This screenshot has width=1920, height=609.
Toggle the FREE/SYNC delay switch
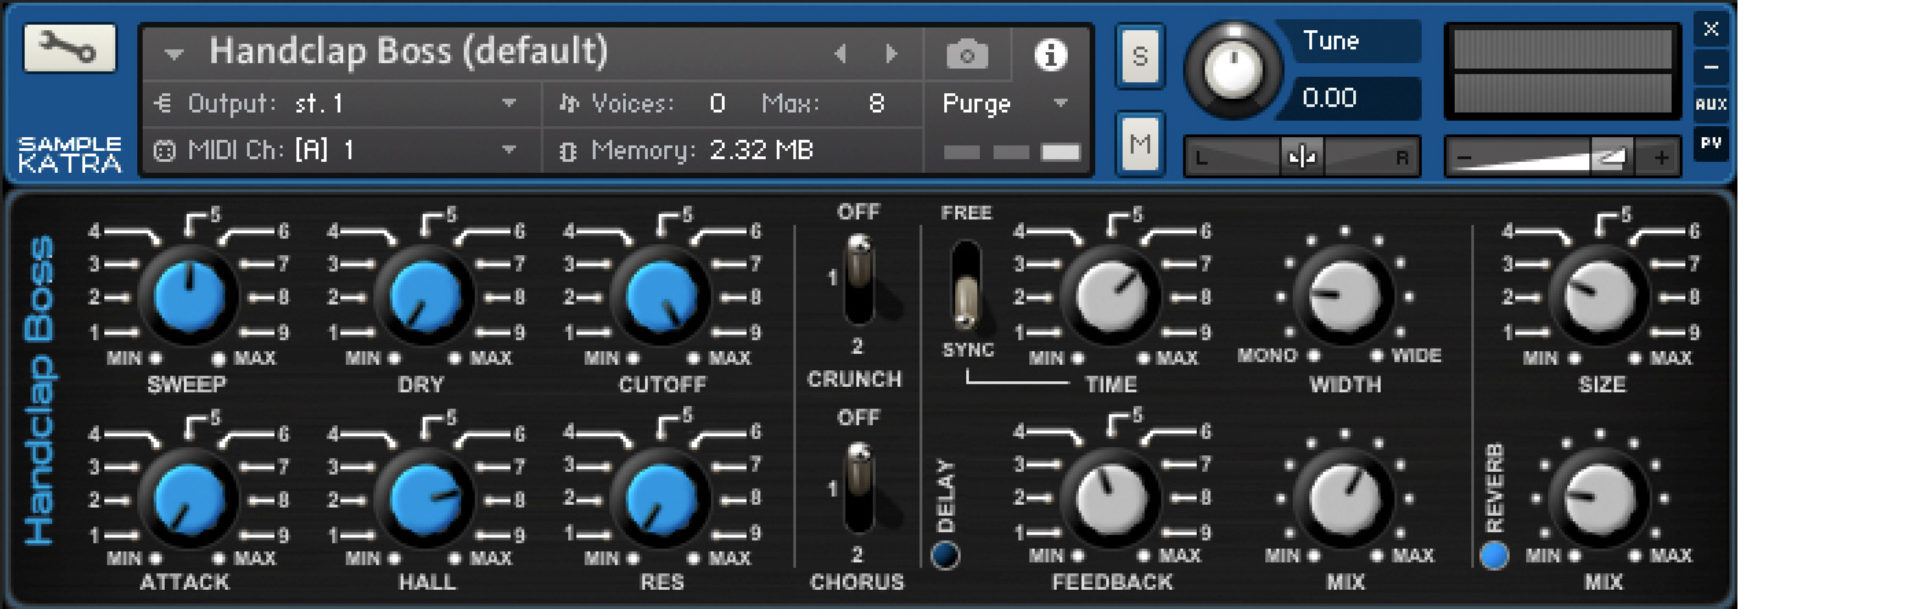(x=965, y=285)
